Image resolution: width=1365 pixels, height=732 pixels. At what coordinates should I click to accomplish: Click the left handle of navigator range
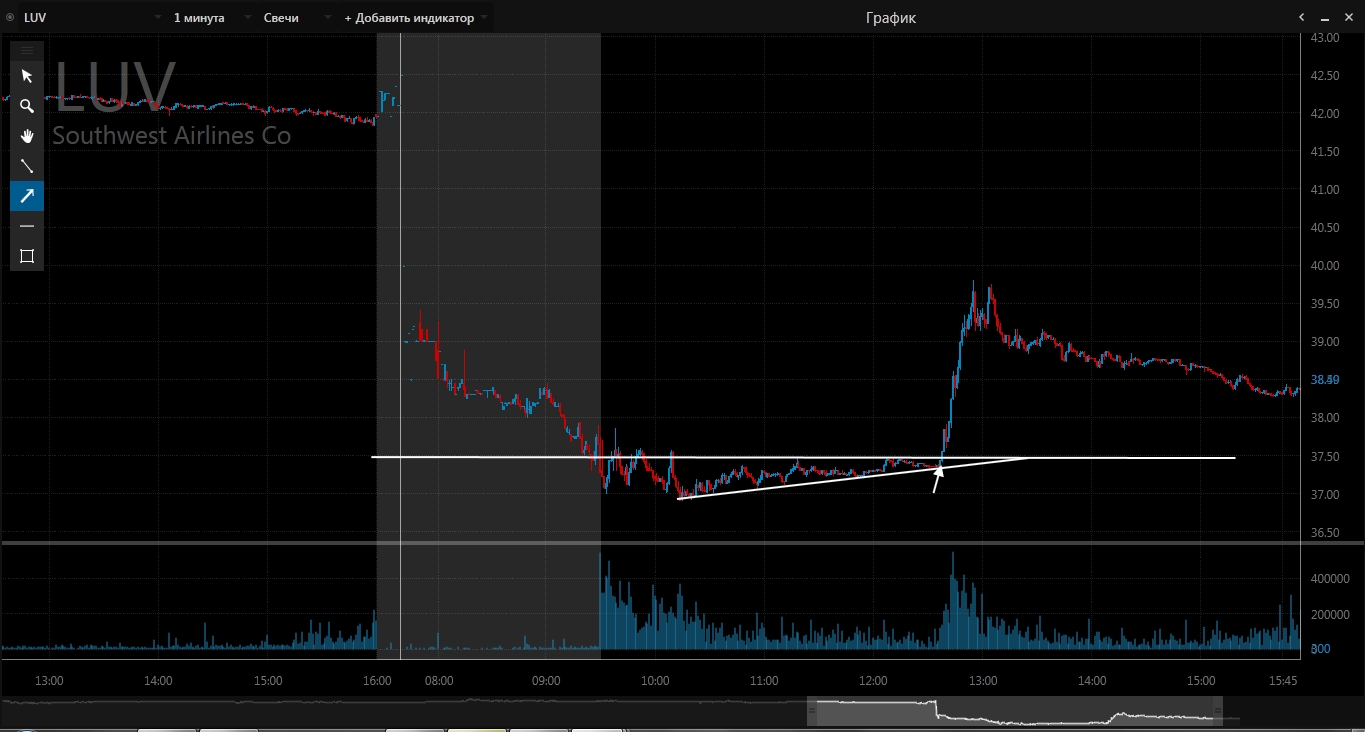click(x=812, y=712)
